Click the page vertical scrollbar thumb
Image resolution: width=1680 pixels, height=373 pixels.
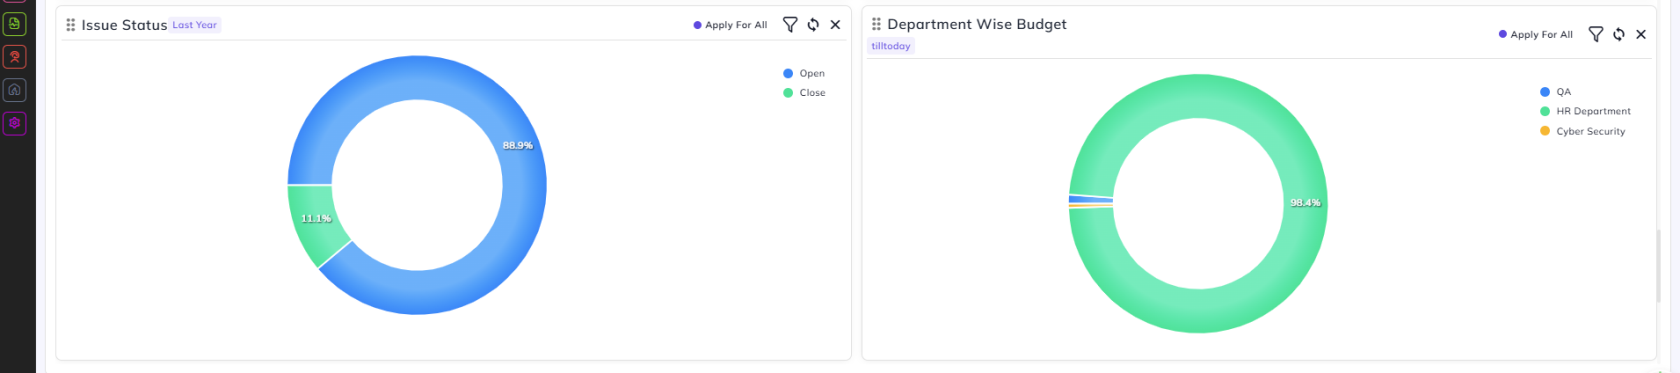(x=1659, y=265)
